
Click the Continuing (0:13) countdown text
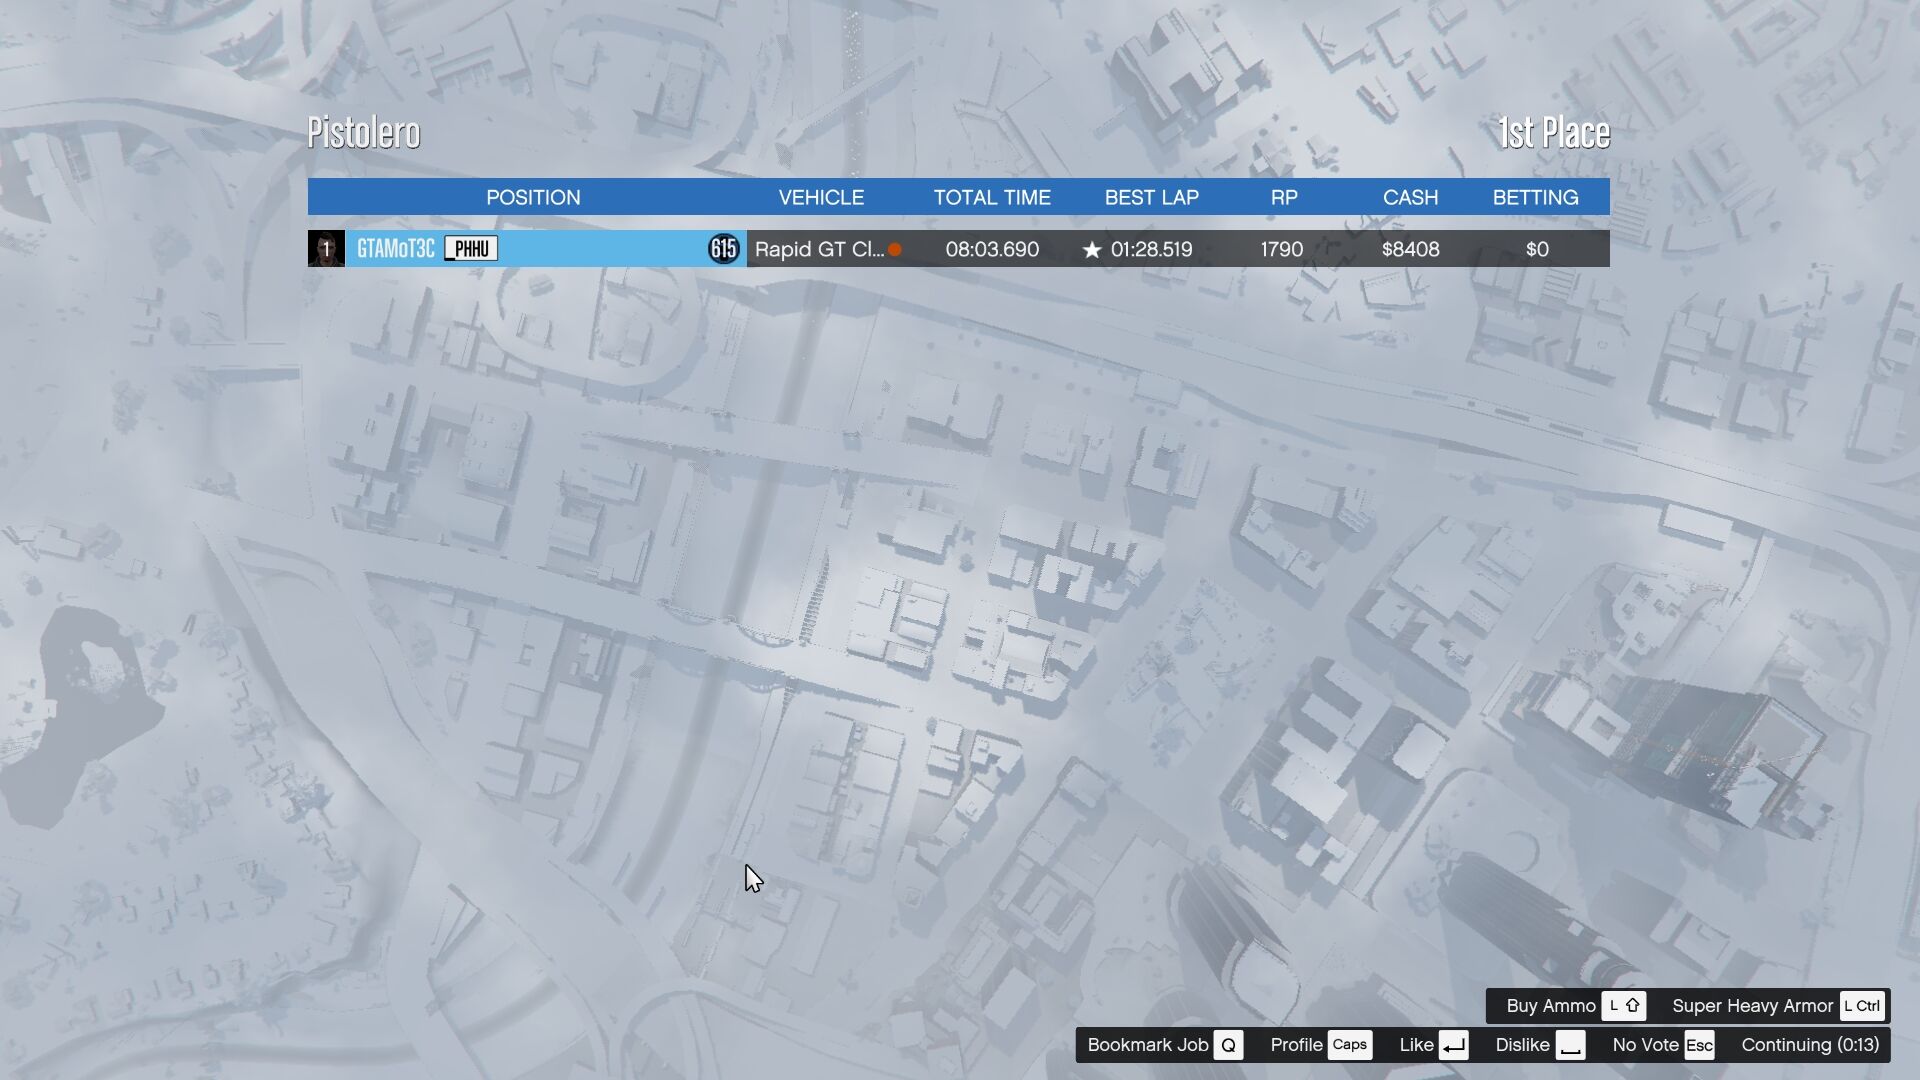coord(1810,1045)
